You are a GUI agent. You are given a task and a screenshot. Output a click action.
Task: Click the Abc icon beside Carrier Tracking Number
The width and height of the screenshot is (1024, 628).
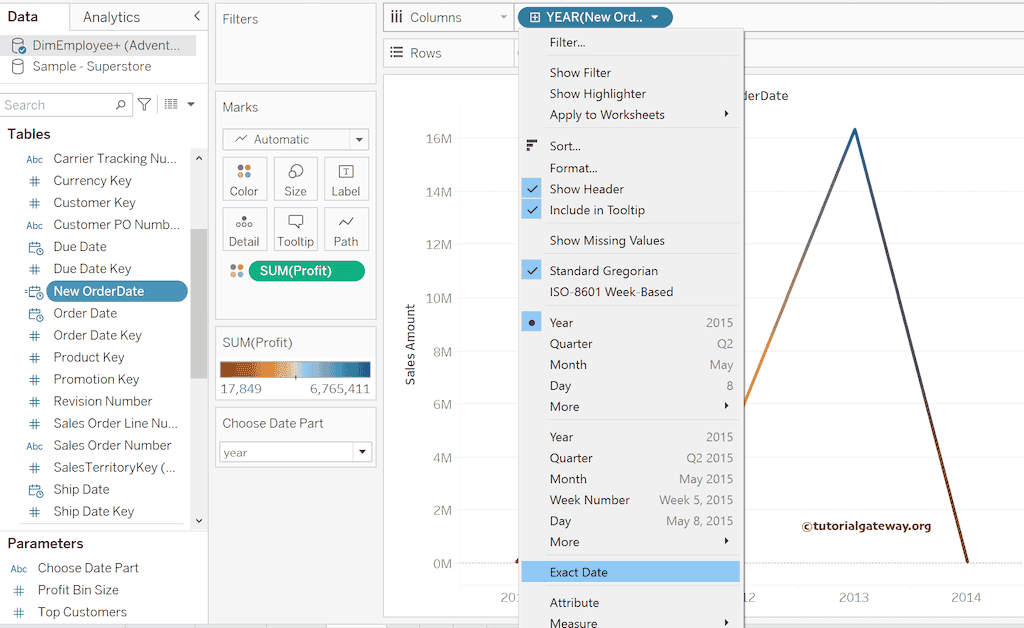click(35, 159)
